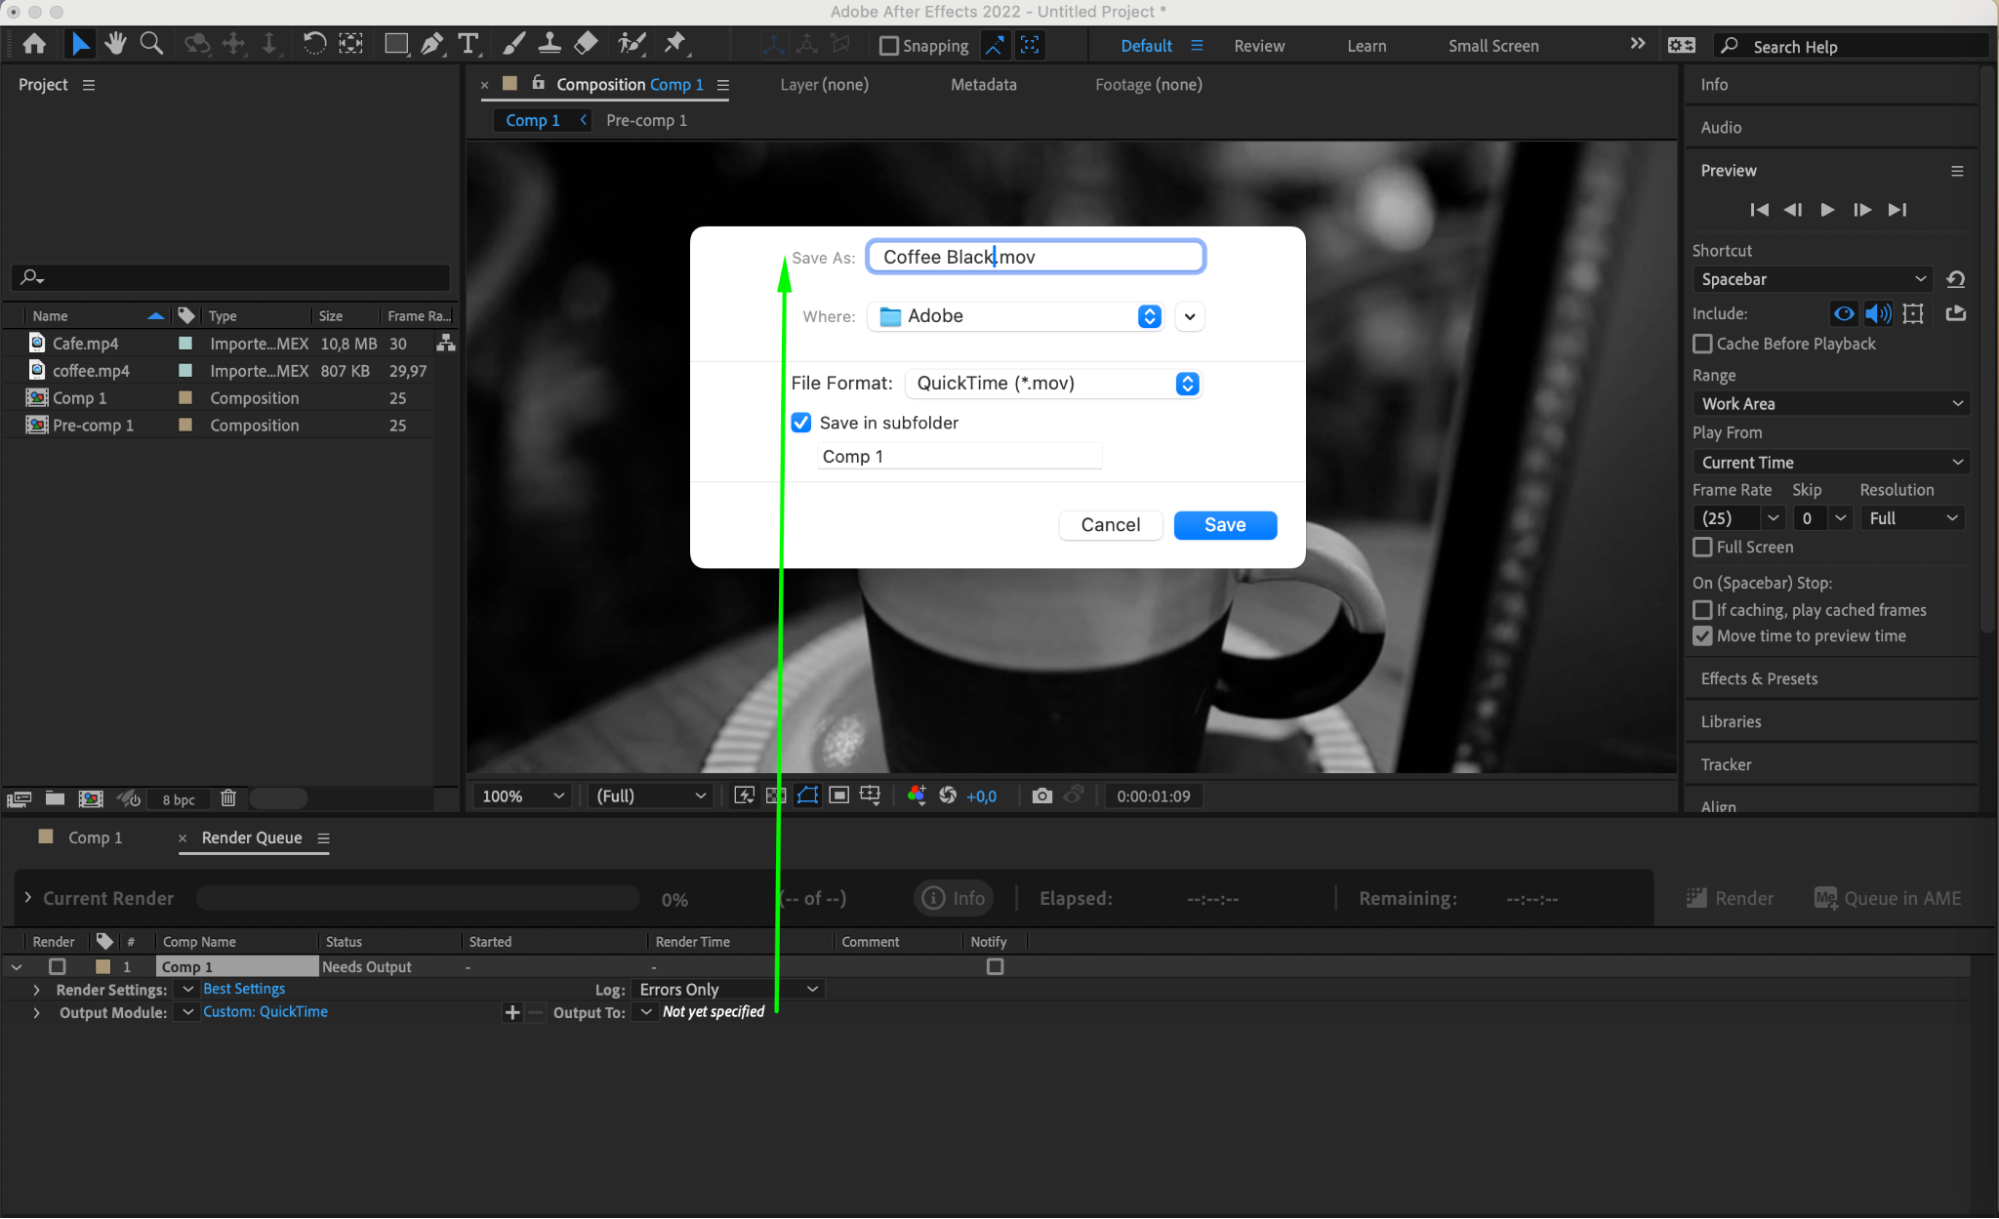Screen dimensions: 1999x1219
Task: Expand the Render Settings disclosure triangle
Action: [37, 990]
